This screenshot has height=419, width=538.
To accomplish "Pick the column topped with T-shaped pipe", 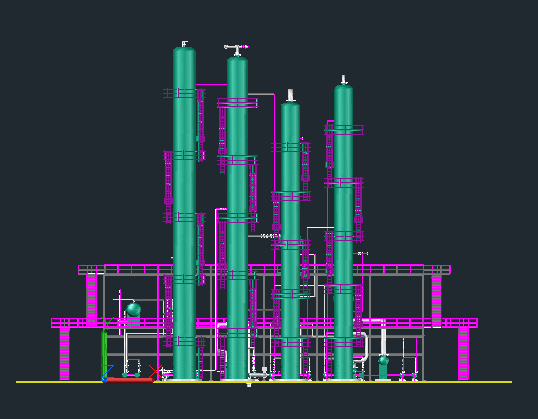I will tap(237, 218).
